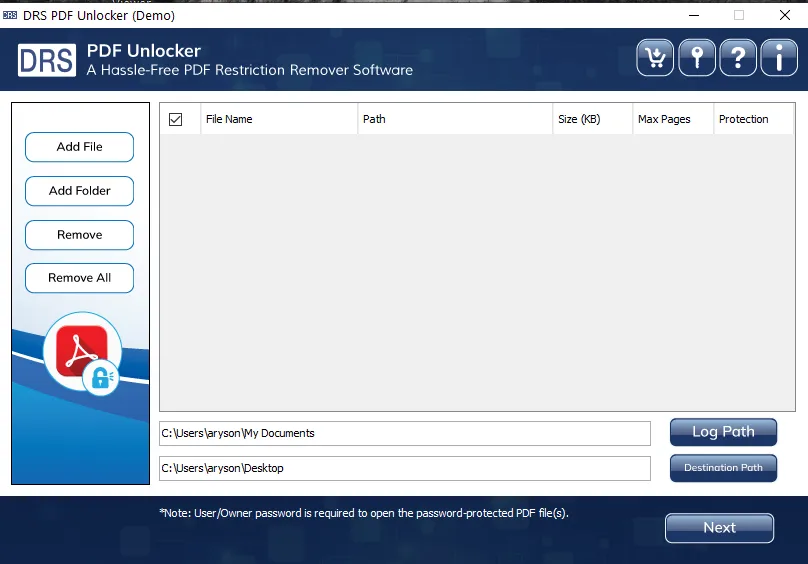Toggle the select-all files checkbox
Image resolution: width=808 pixels, height=564 pixels.
click(x=175, y=120)
